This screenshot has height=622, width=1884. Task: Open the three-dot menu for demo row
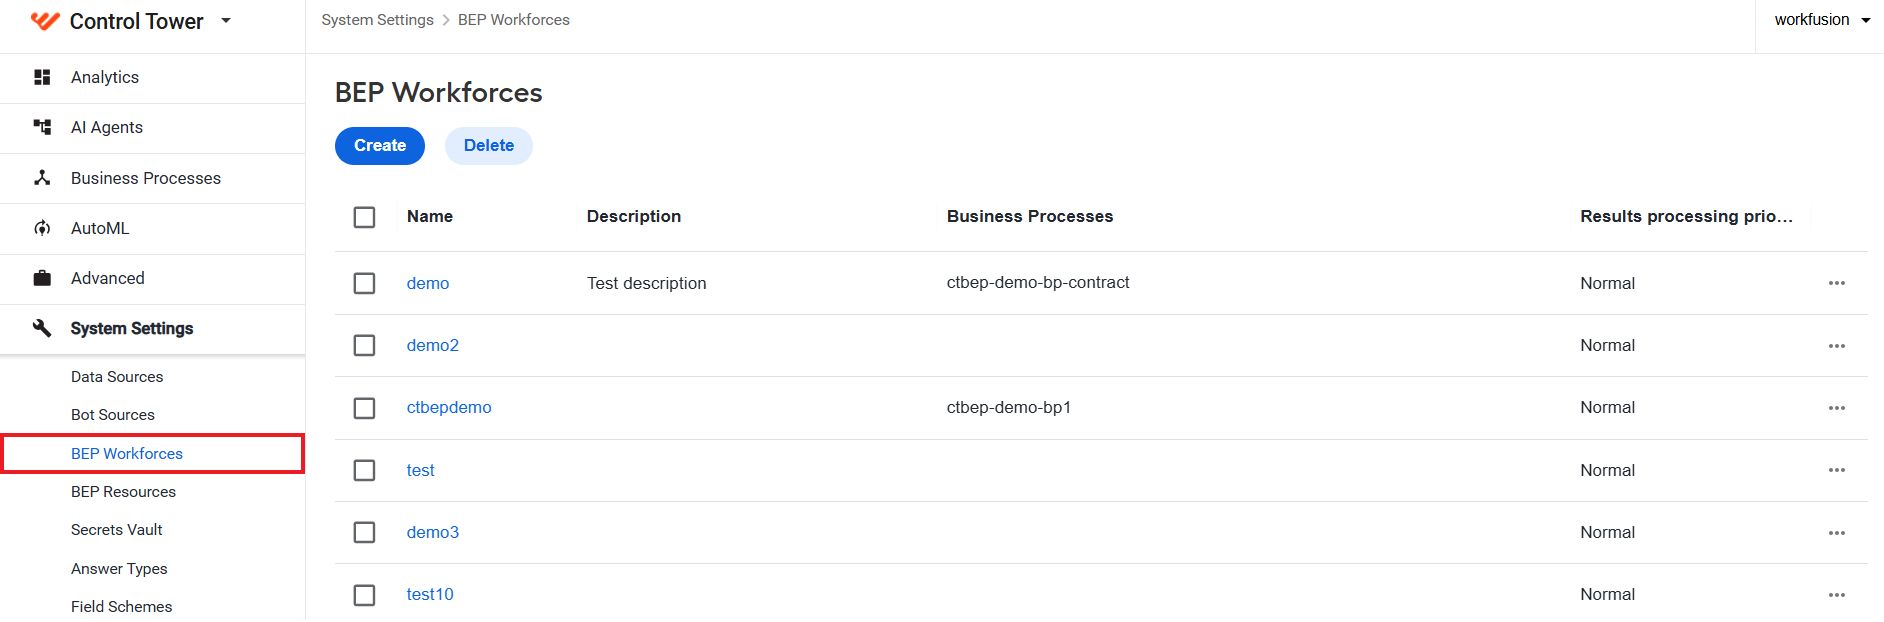coord(1837,283)
